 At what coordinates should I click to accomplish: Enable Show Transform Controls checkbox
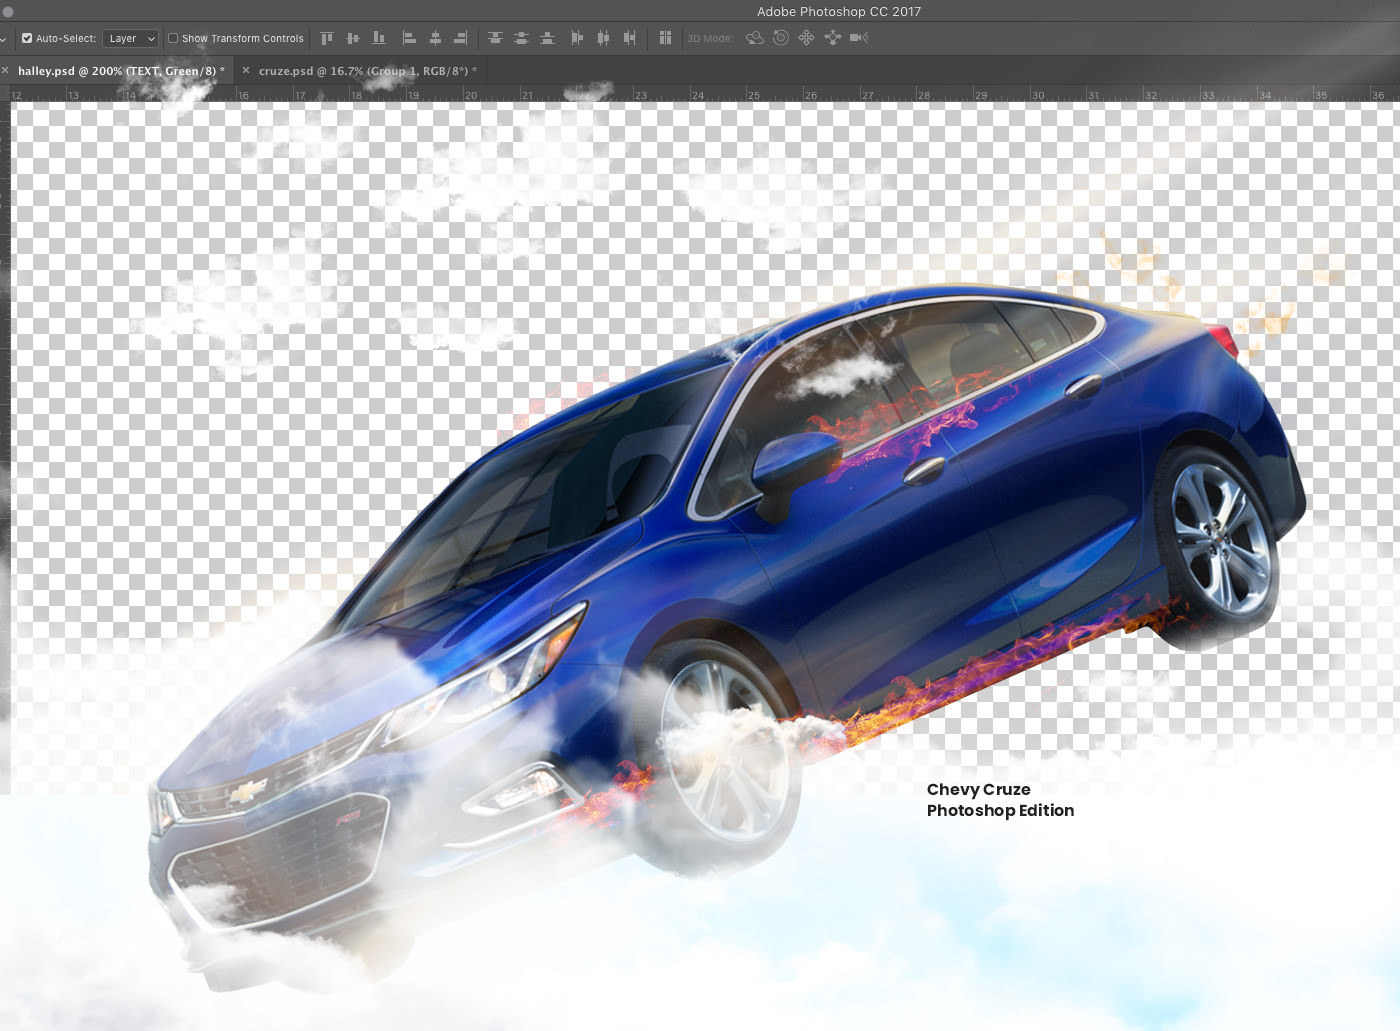click(173, 38)
